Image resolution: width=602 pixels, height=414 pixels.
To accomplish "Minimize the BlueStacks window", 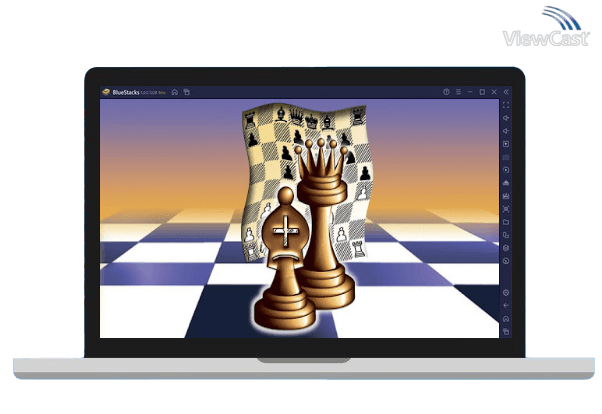I will pos(470,92).
